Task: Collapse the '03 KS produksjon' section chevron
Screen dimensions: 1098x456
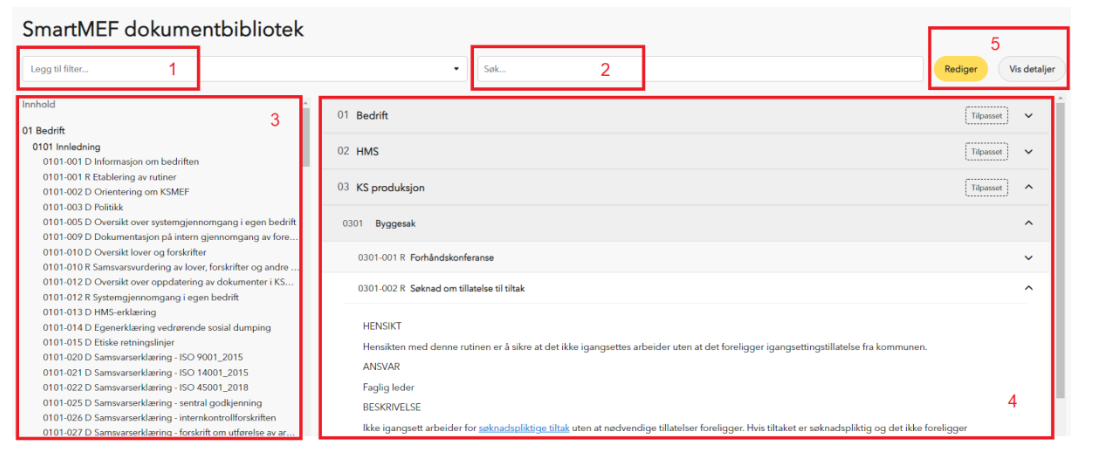Action: tap(1029, 187)
